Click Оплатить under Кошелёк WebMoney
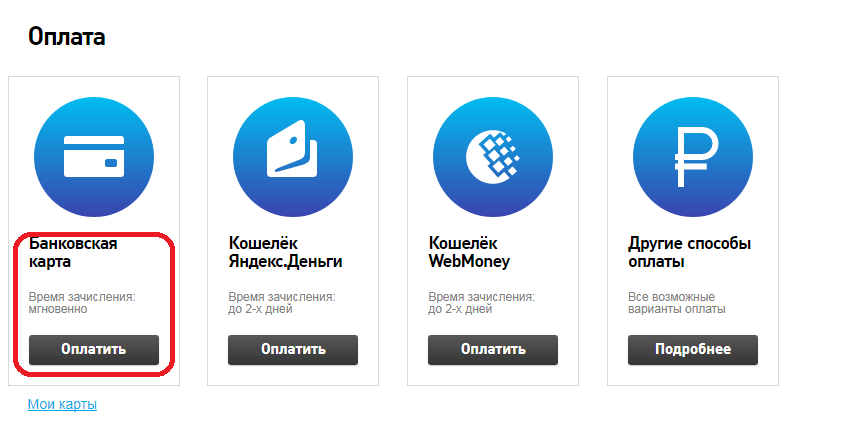The width and height of the screenshot is (852, 421). pos(493,350)
